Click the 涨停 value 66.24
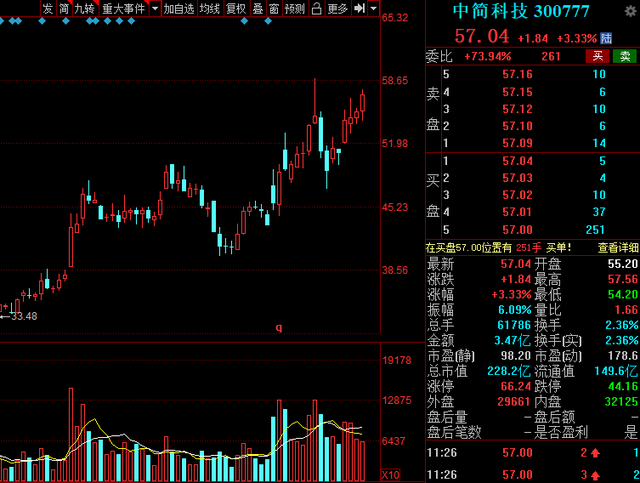 point(516,386)
